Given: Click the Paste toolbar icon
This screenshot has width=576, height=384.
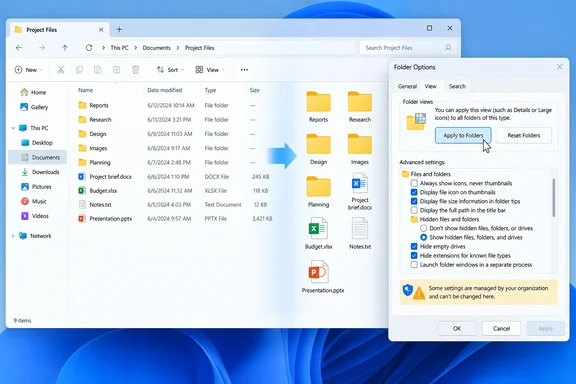Looking at the screenshot, I should tap(98, 70).
